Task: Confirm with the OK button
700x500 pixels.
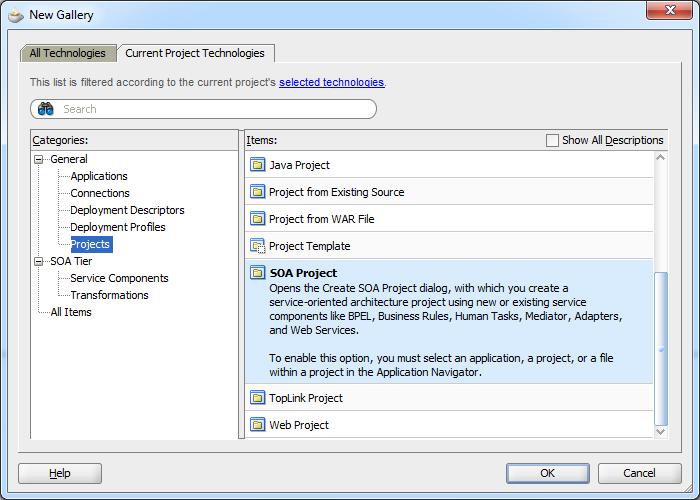Action: 547,473
